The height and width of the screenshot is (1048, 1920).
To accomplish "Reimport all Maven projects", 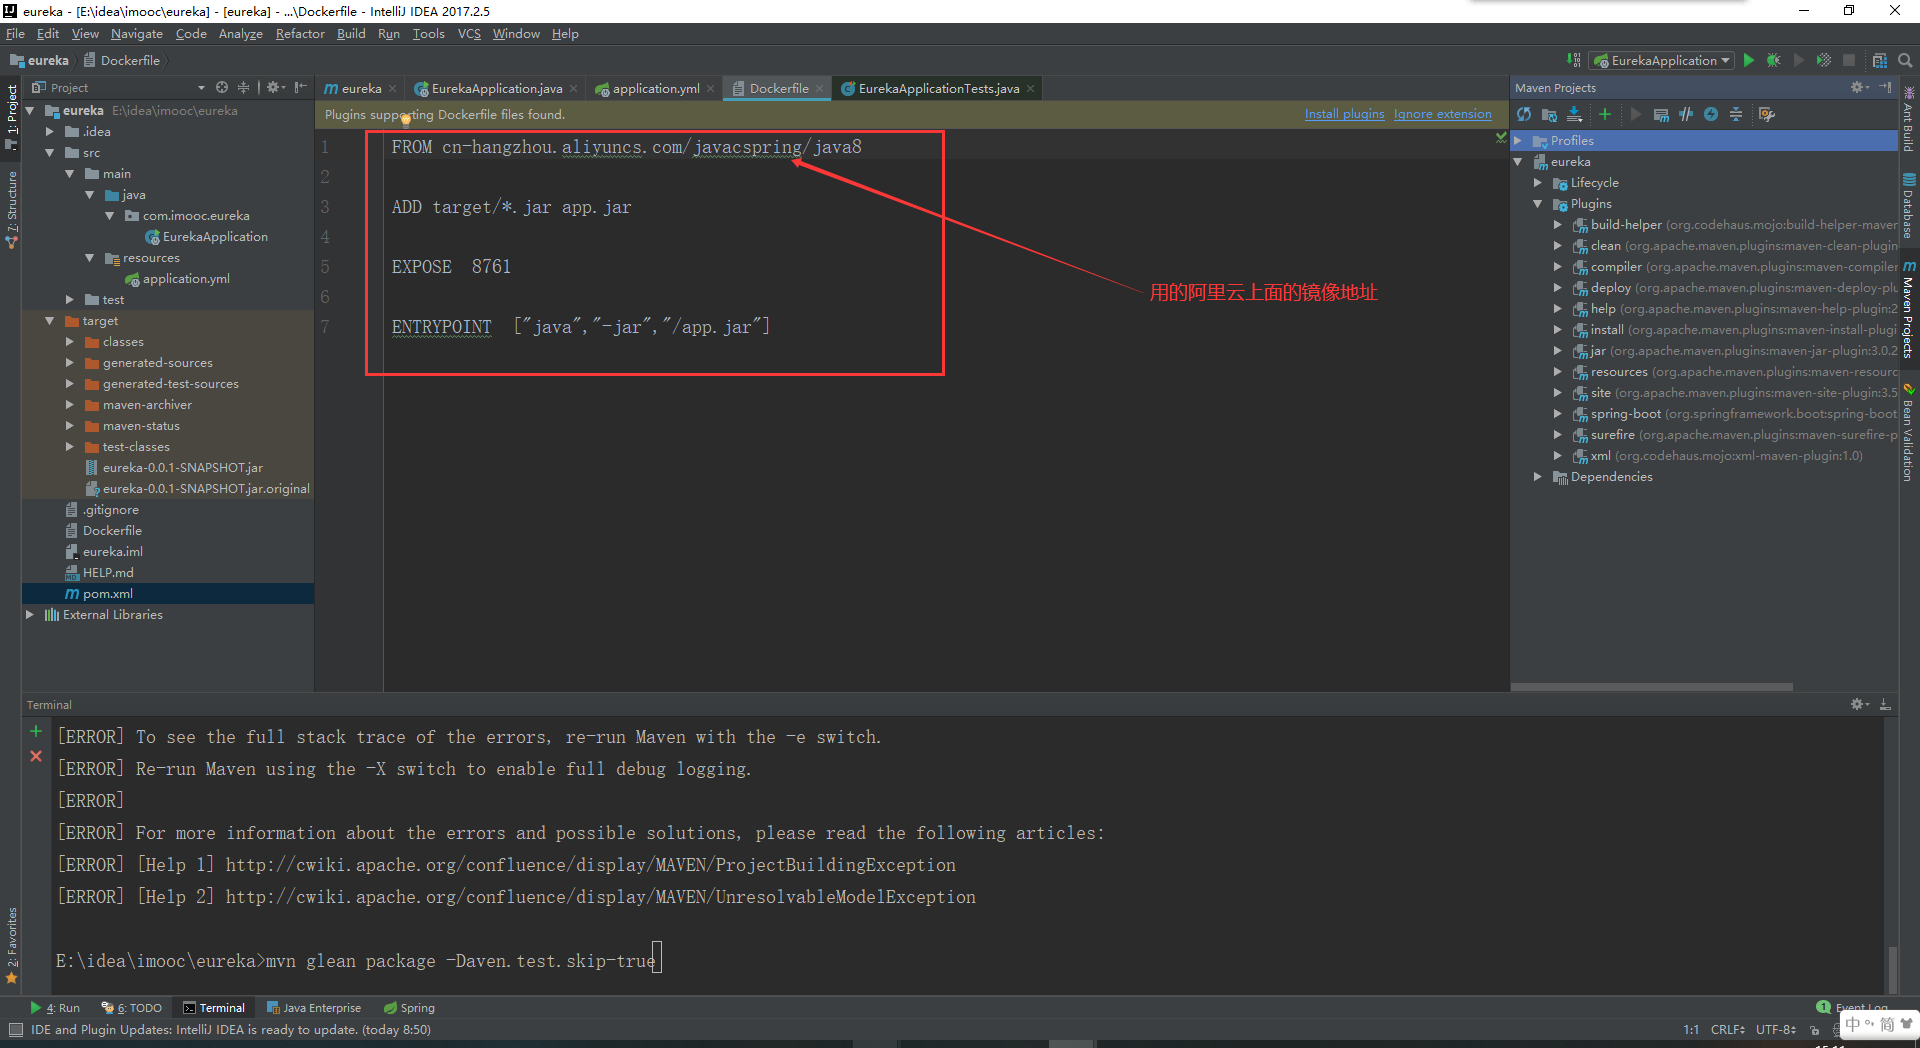I will (x=1524, y=114).
